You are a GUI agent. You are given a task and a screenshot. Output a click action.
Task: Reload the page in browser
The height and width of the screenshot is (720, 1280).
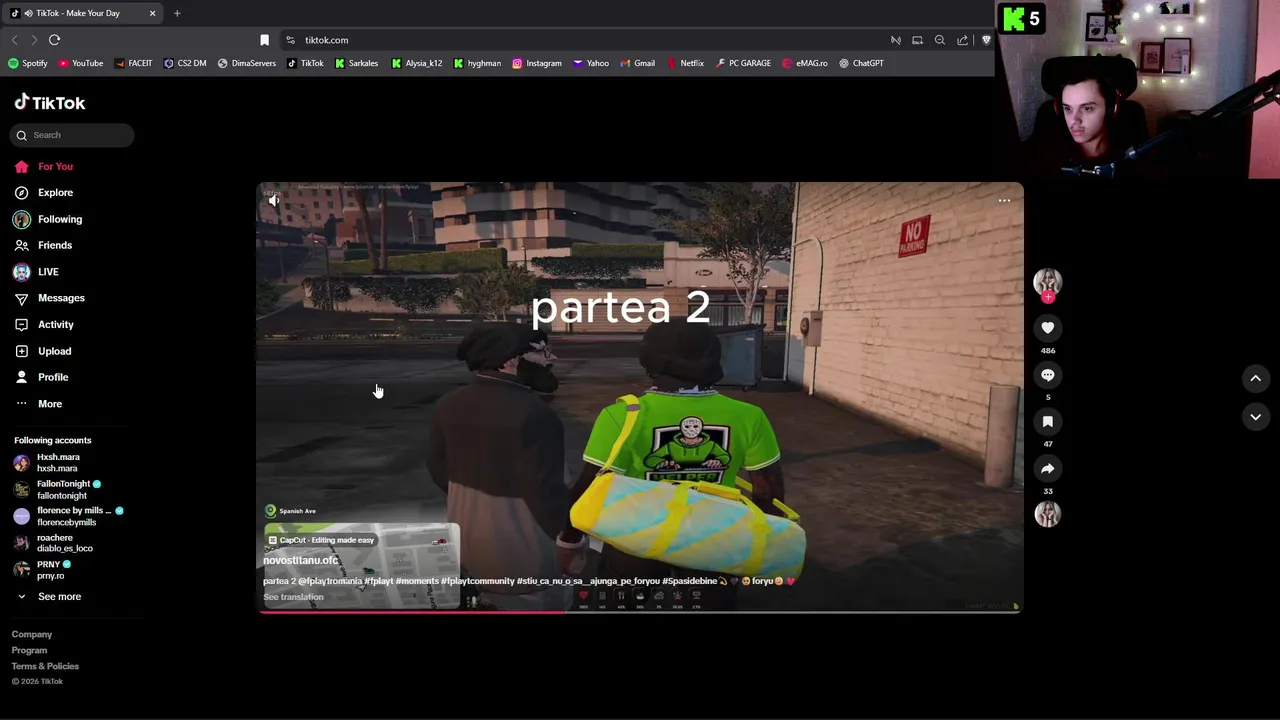pos(54,40)
